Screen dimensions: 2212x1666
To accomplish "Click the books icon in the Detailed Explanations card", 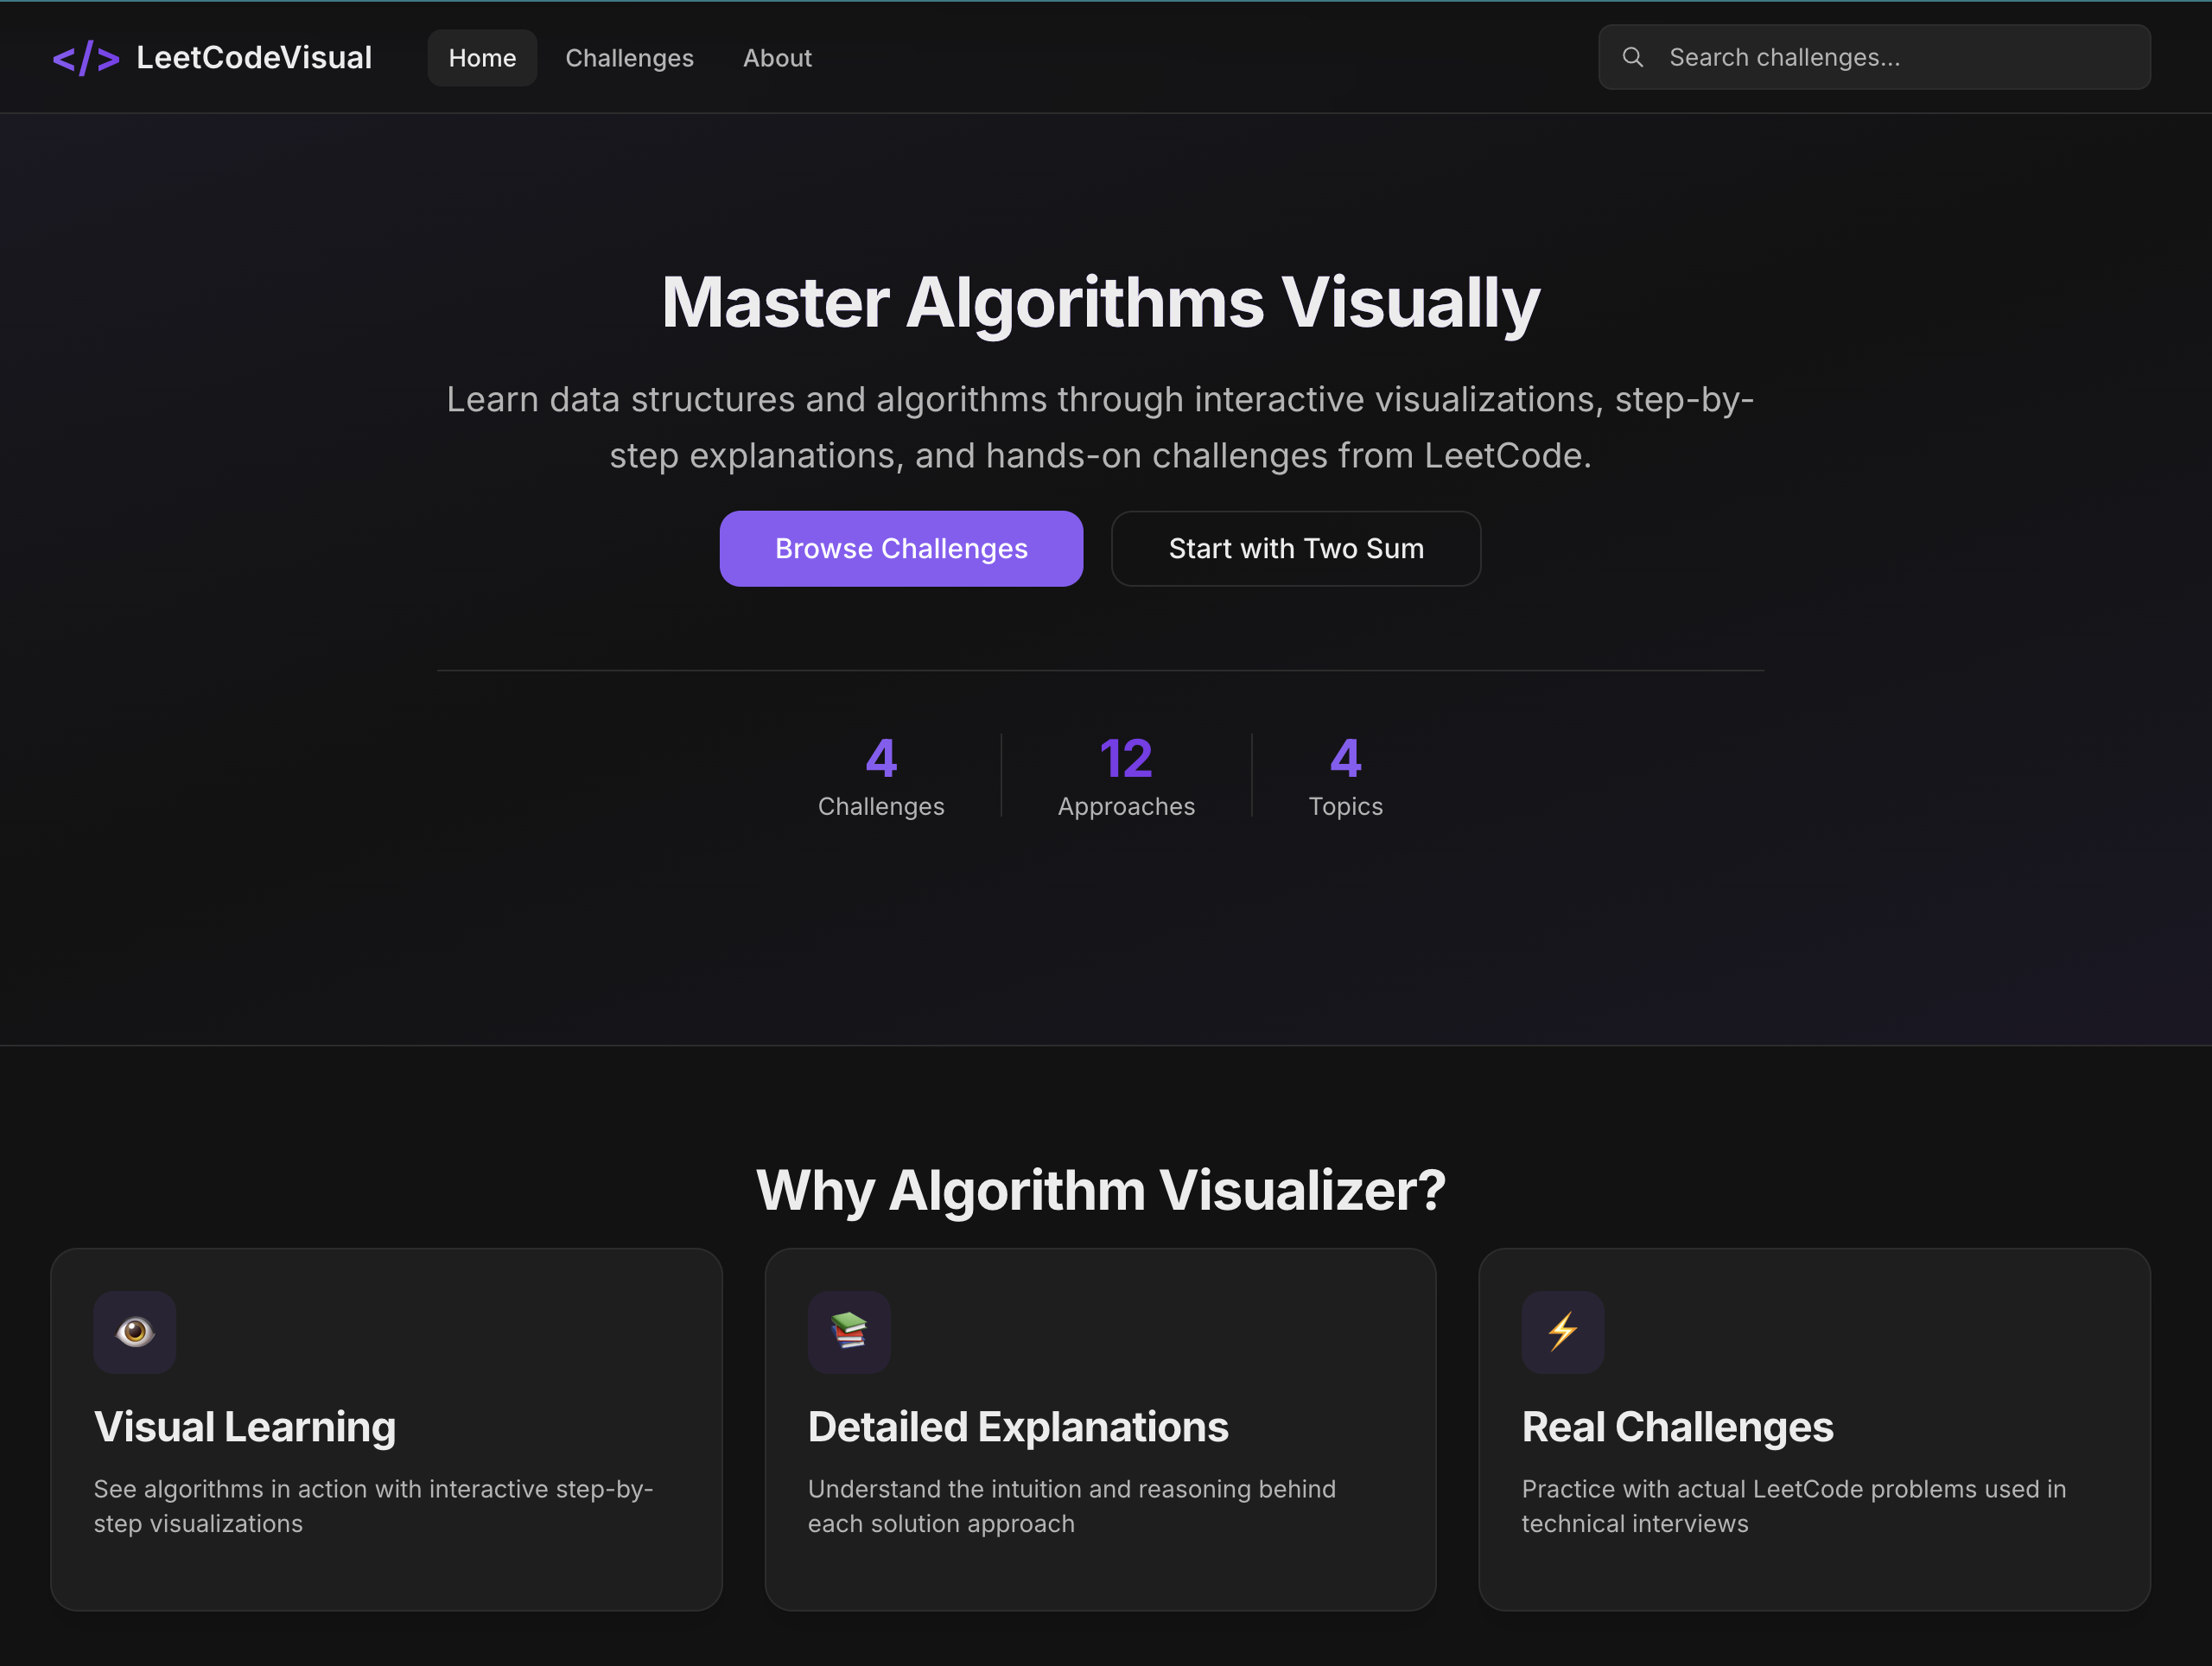I will (x=849, y=1331).
